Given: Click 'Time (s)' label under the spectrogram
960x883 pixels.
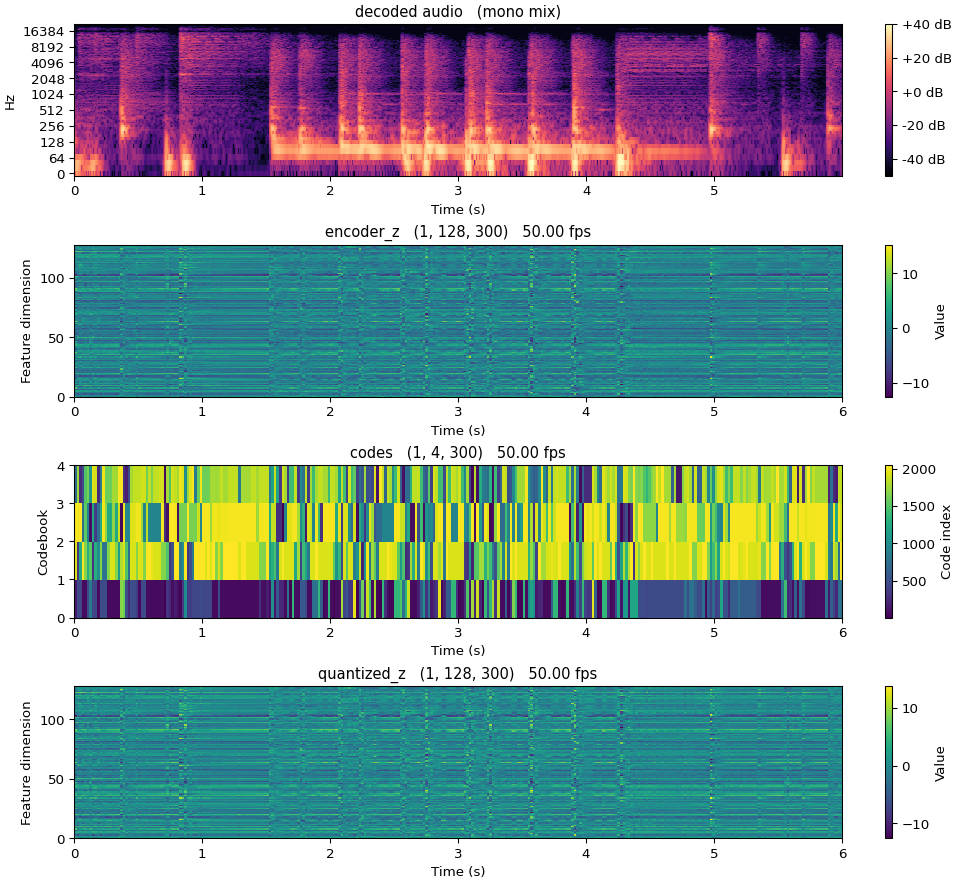Looking at the screenshot, I should pyautogui.click(x=458, y=209).
